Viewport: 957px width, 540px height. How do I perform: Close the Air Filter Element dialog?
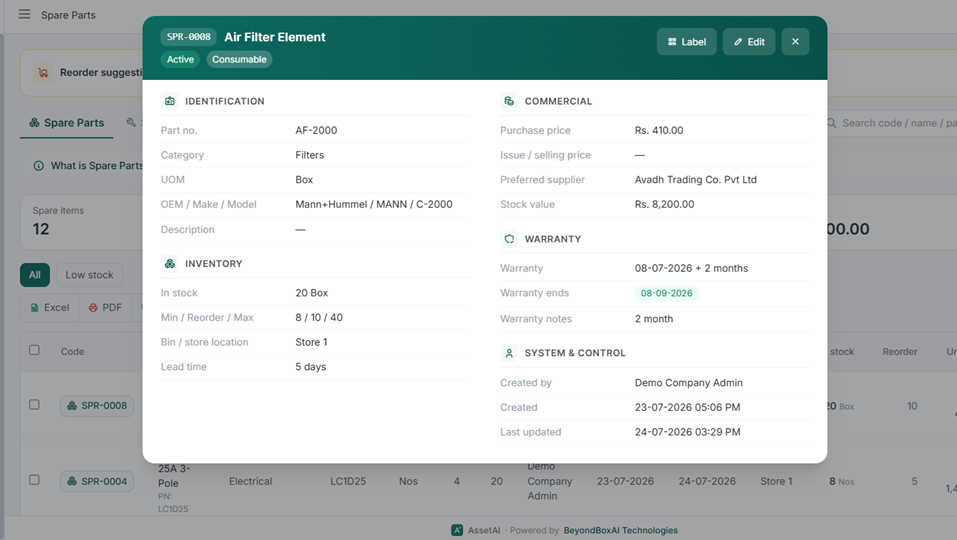[x=795, y=41]
